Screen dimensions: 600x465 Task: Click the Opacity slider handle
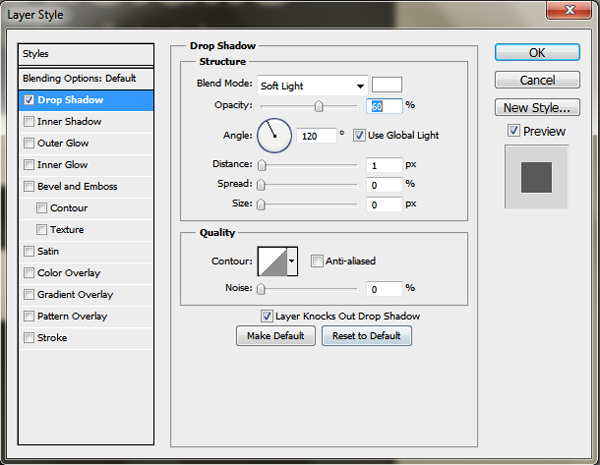(319, 106)
